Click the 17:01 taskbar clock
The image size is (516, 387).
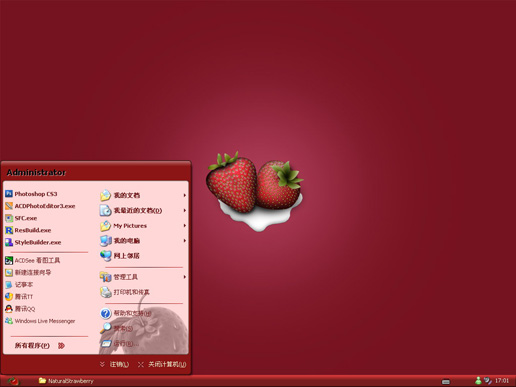(502, 381)
